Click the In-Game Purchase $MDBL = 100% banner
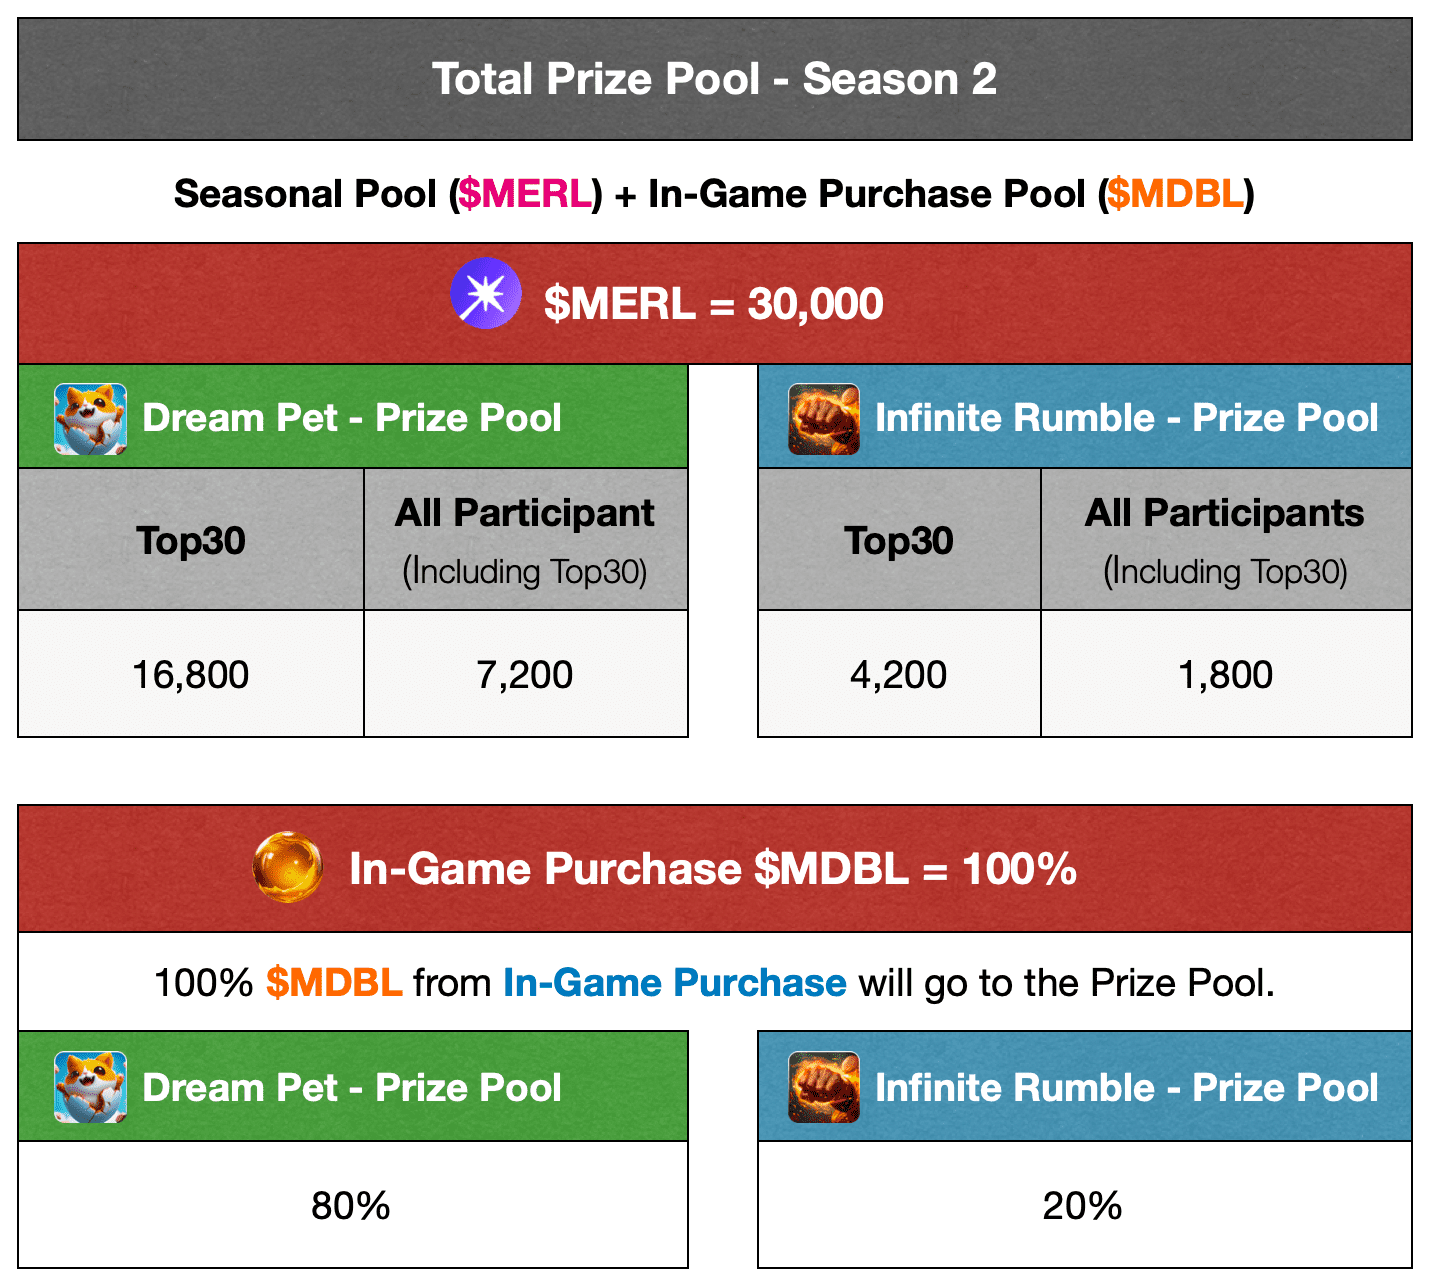 (x=715, y=868)
